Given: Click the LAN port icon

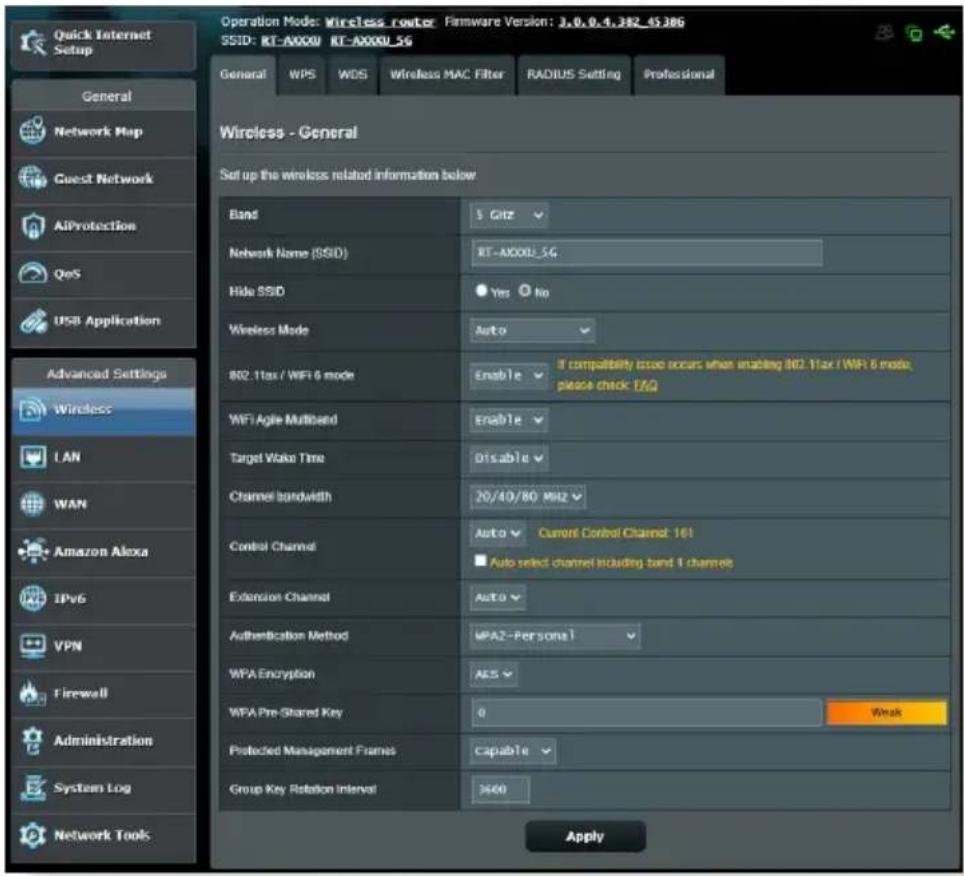Looking at the screenshot, I should 33,457.
